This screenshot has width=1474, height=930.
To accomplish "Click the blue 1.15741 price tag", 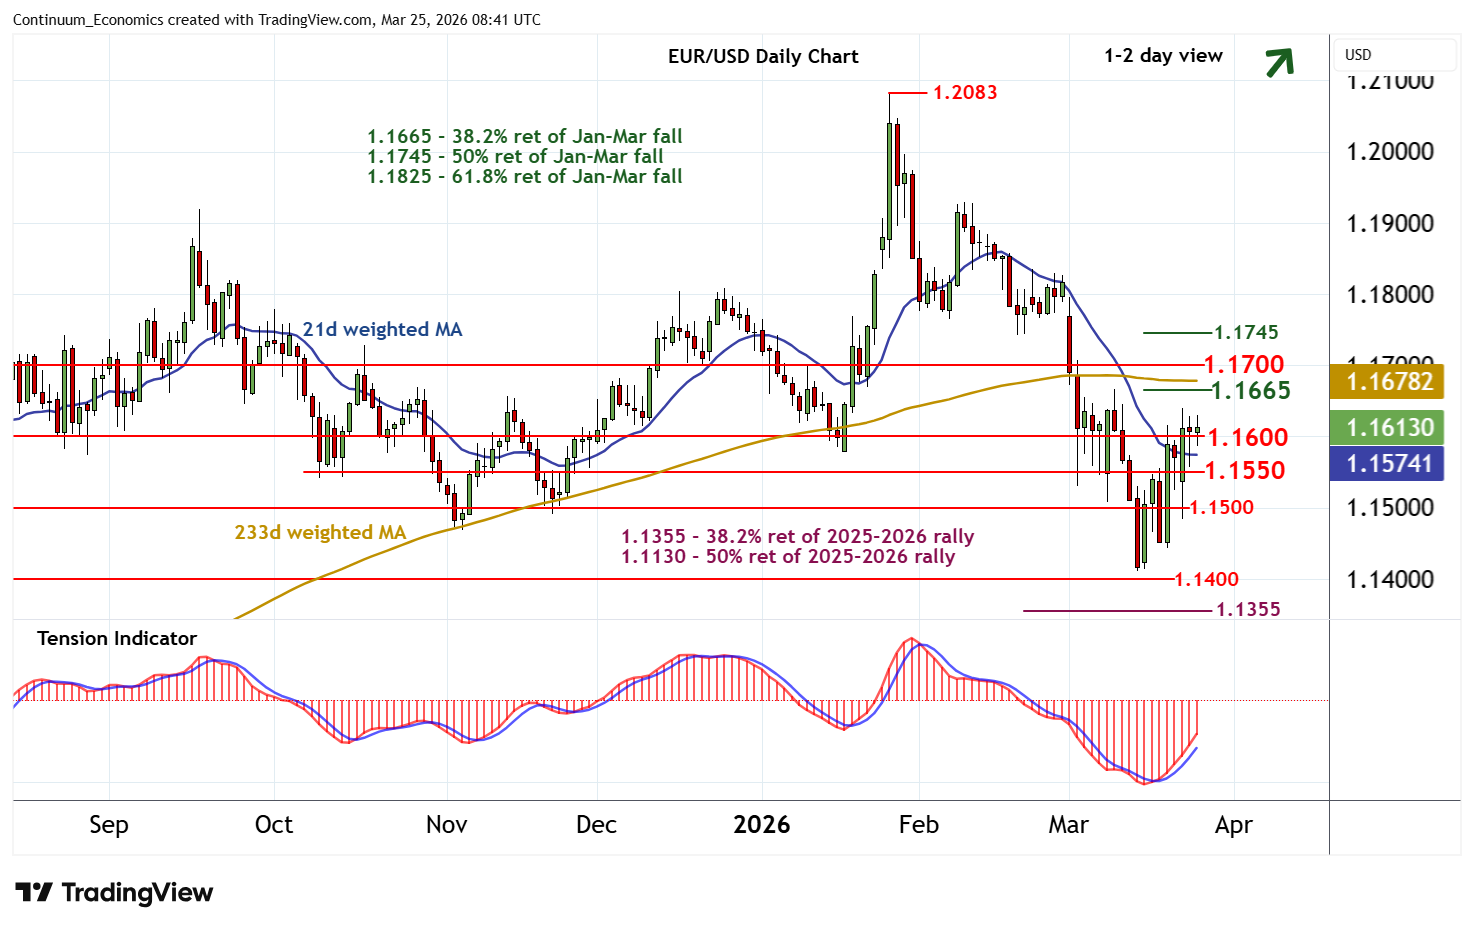I will point(1387,464).
